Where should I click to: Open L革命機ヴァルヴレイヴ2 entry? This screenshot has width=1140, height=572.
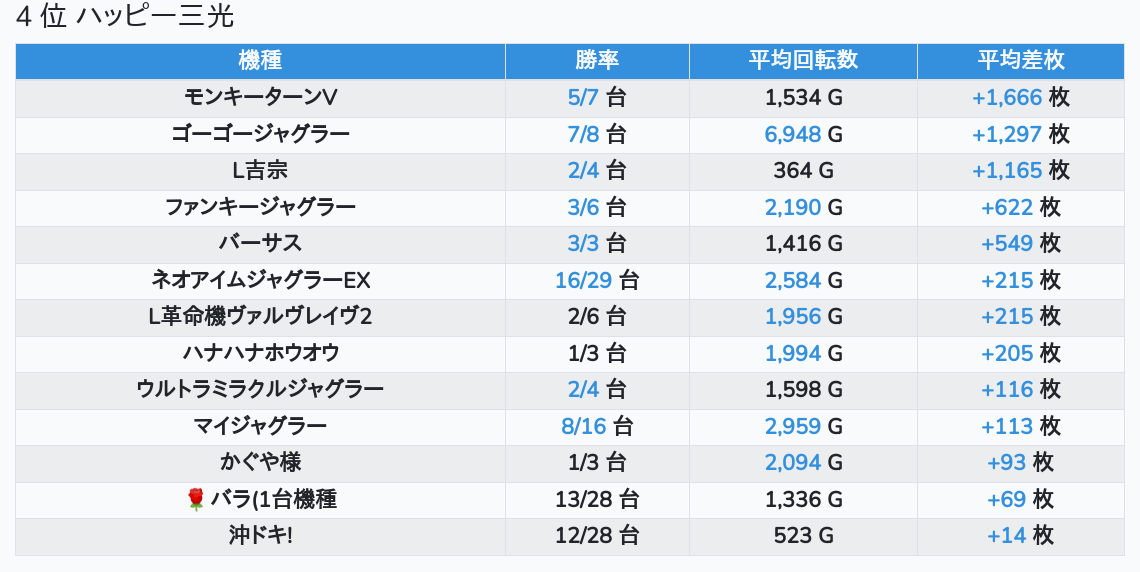coord(260,316)
